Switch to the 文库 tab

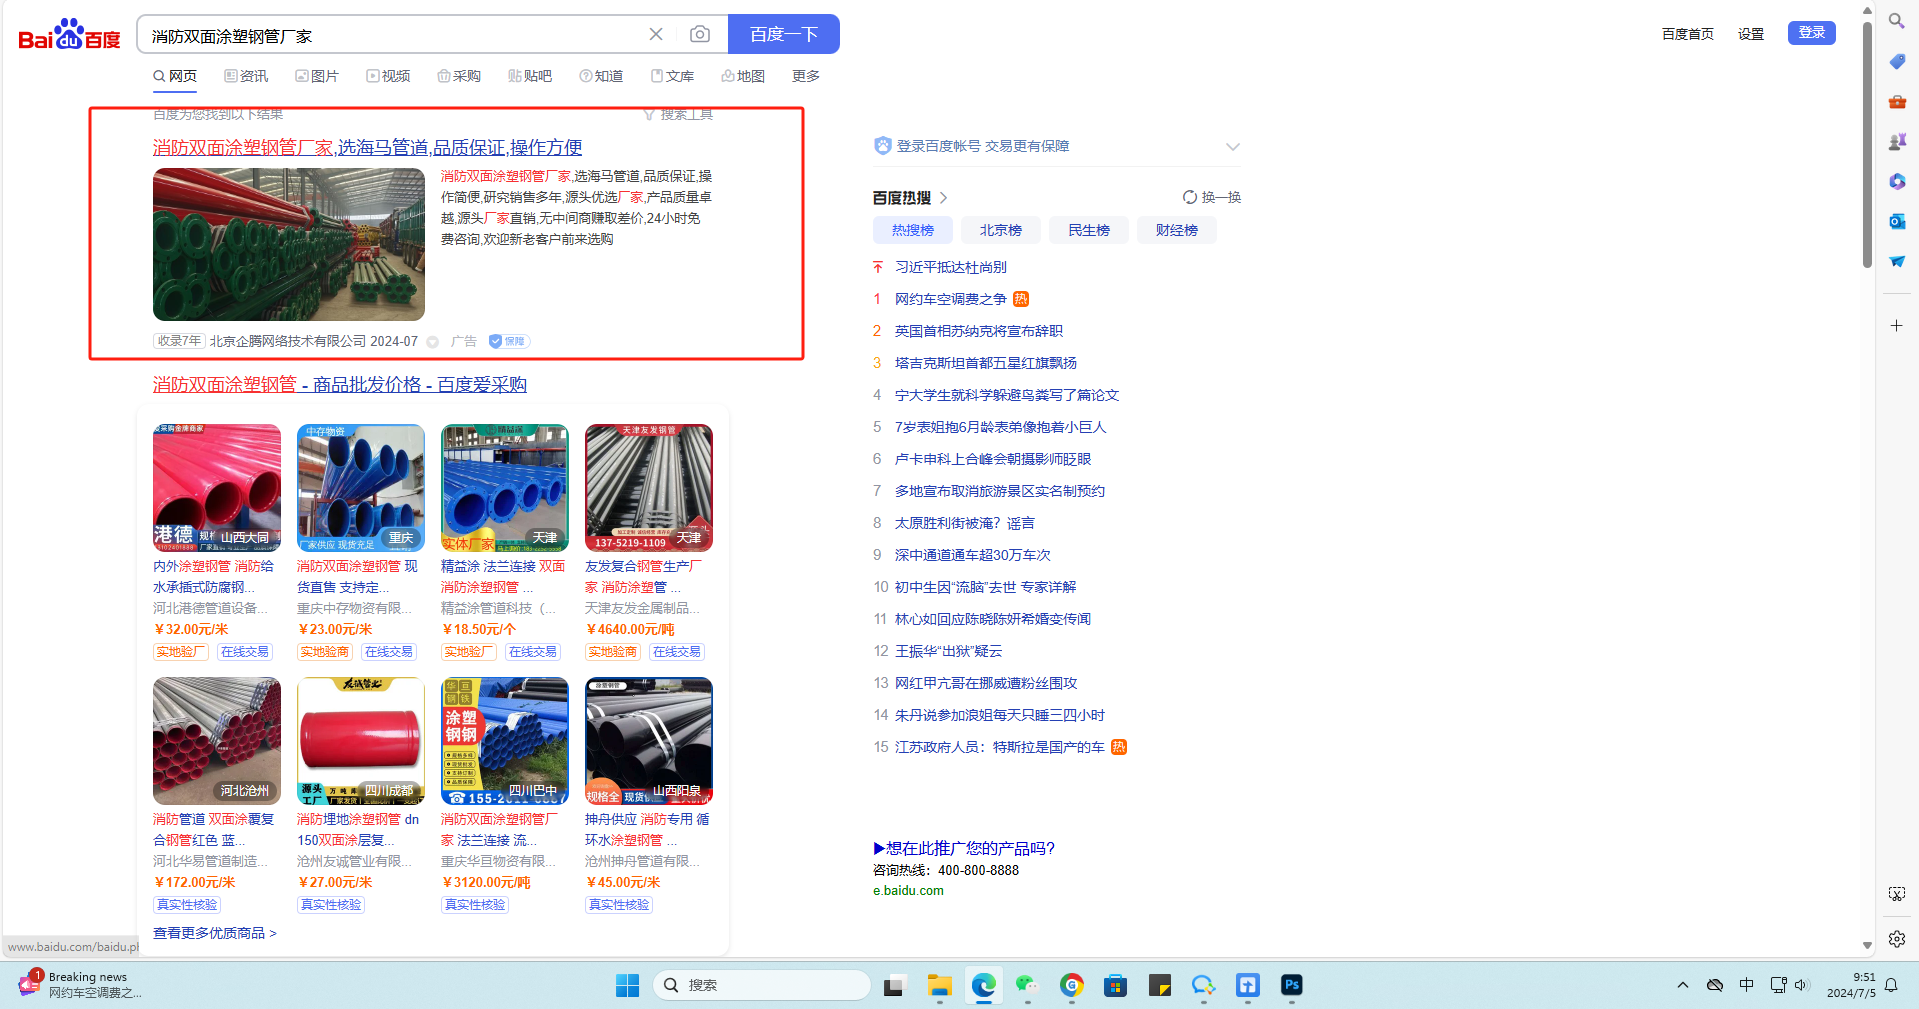tap(672, 76)
